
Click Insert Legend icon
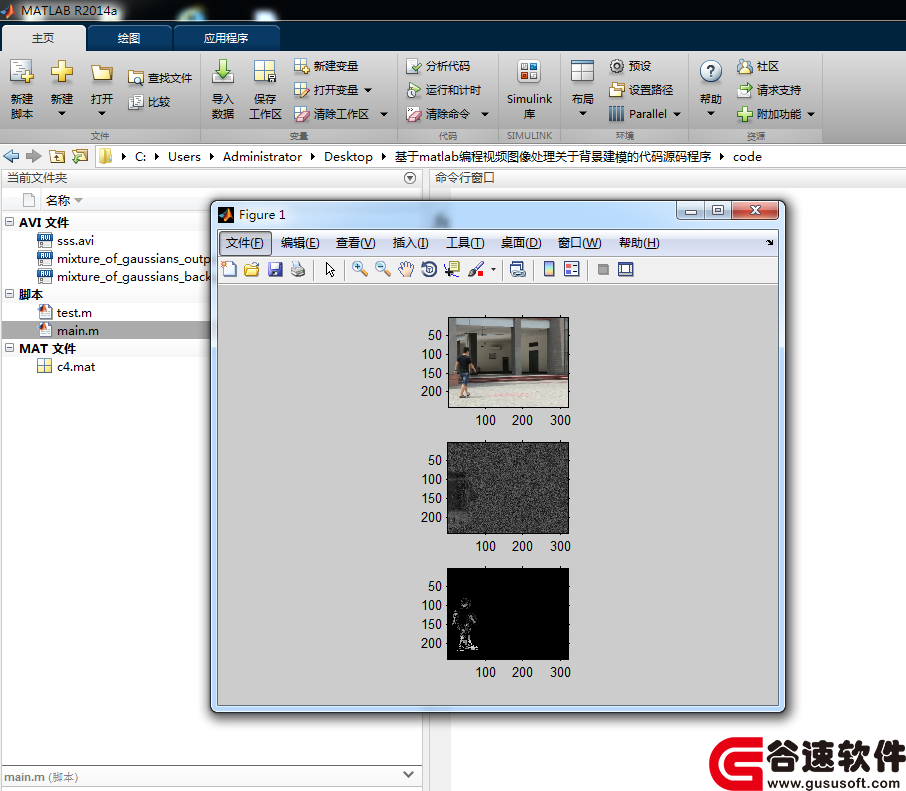pyautogui.click(x=571, y=269)
